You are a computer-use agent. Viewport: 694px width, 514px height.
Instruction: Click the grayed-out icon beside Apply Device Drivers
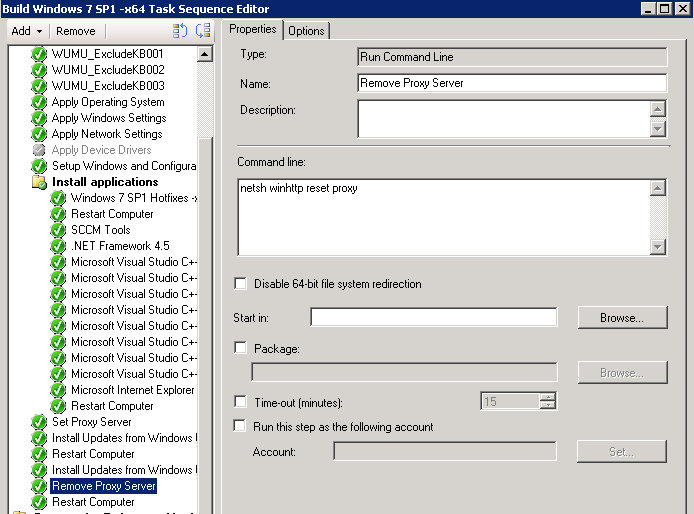[40, 150]
